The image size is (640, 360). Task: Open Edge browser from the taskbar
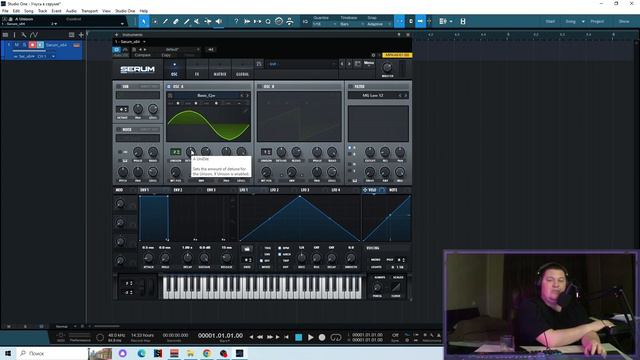pos(142,353)
